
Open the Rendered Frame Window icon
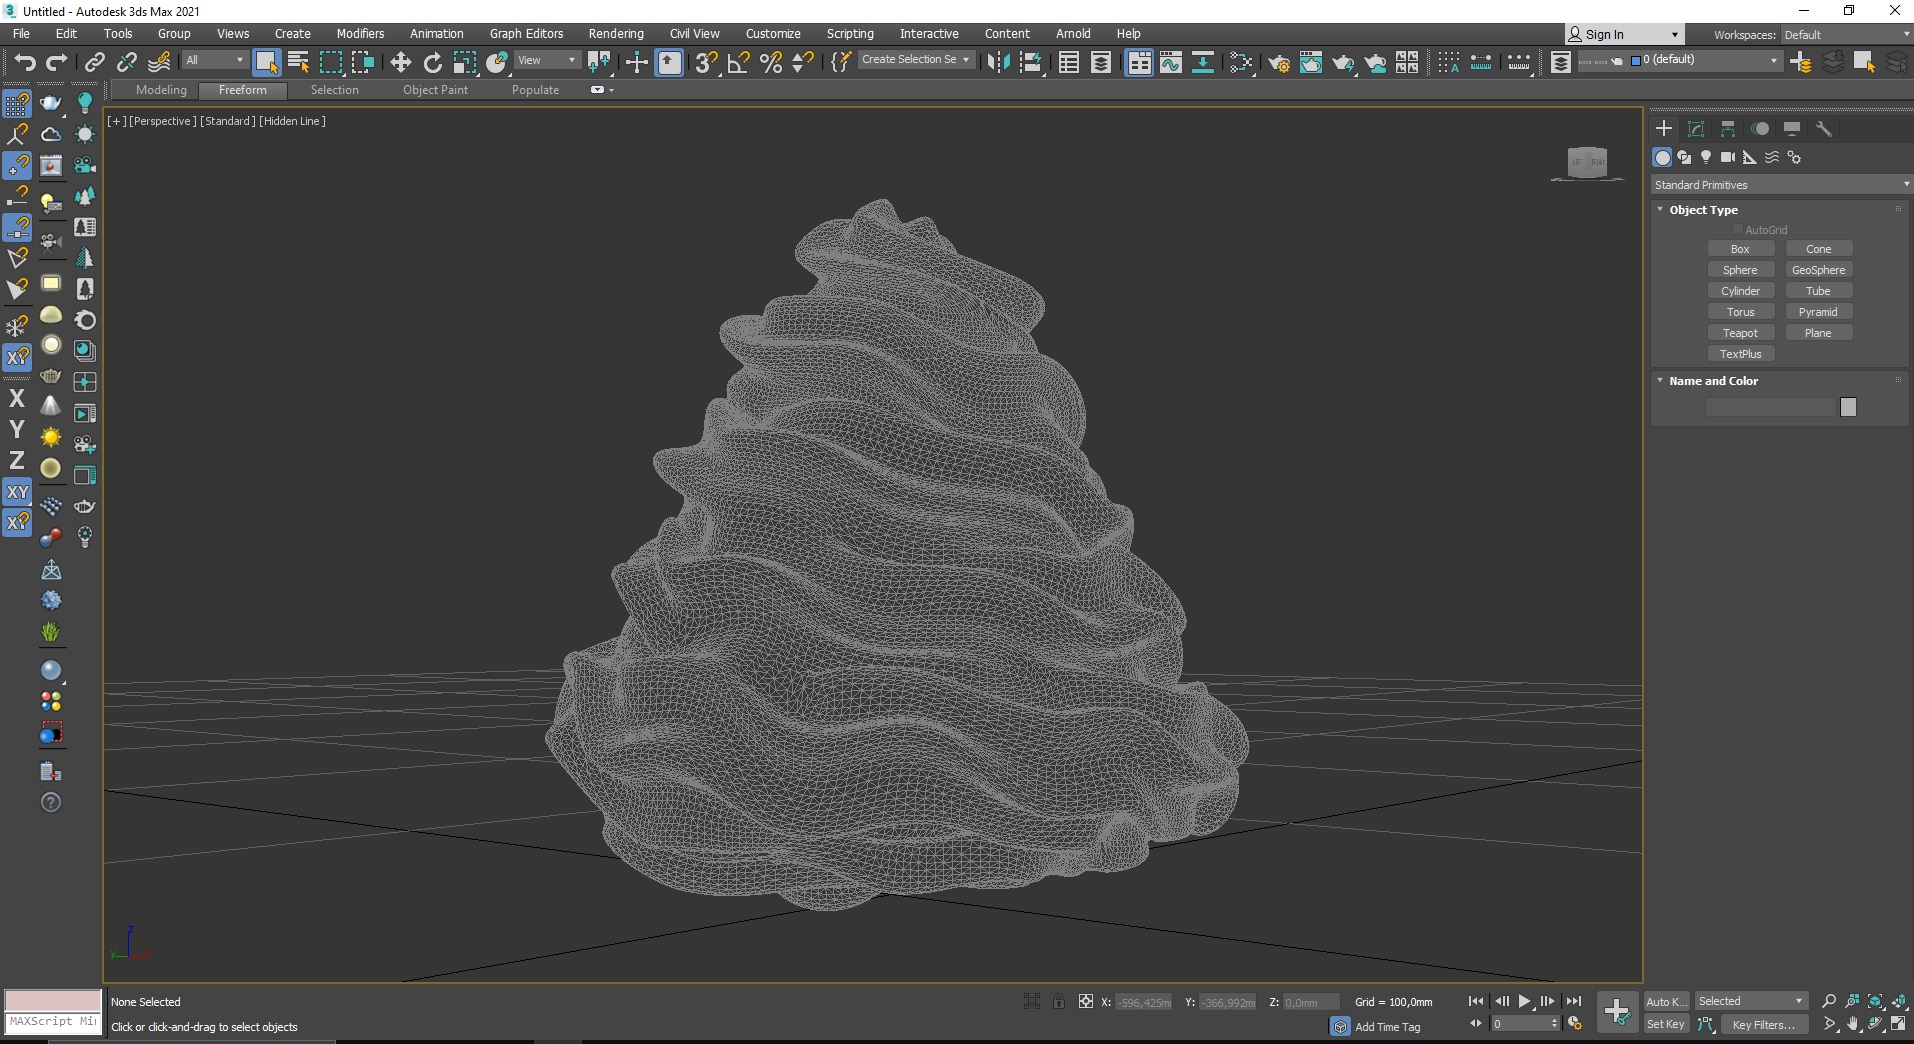(x=1310, y=62)
